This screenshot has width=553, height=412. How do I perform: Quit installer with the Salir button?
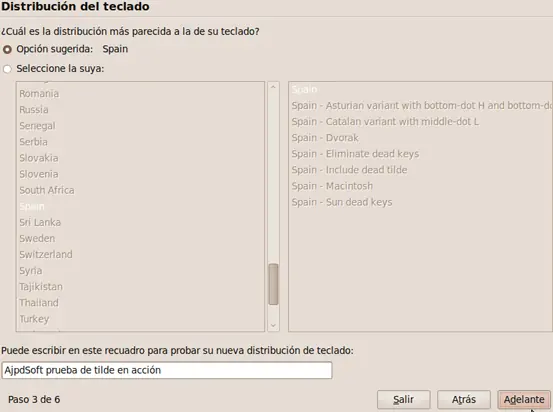pos(403,399)
